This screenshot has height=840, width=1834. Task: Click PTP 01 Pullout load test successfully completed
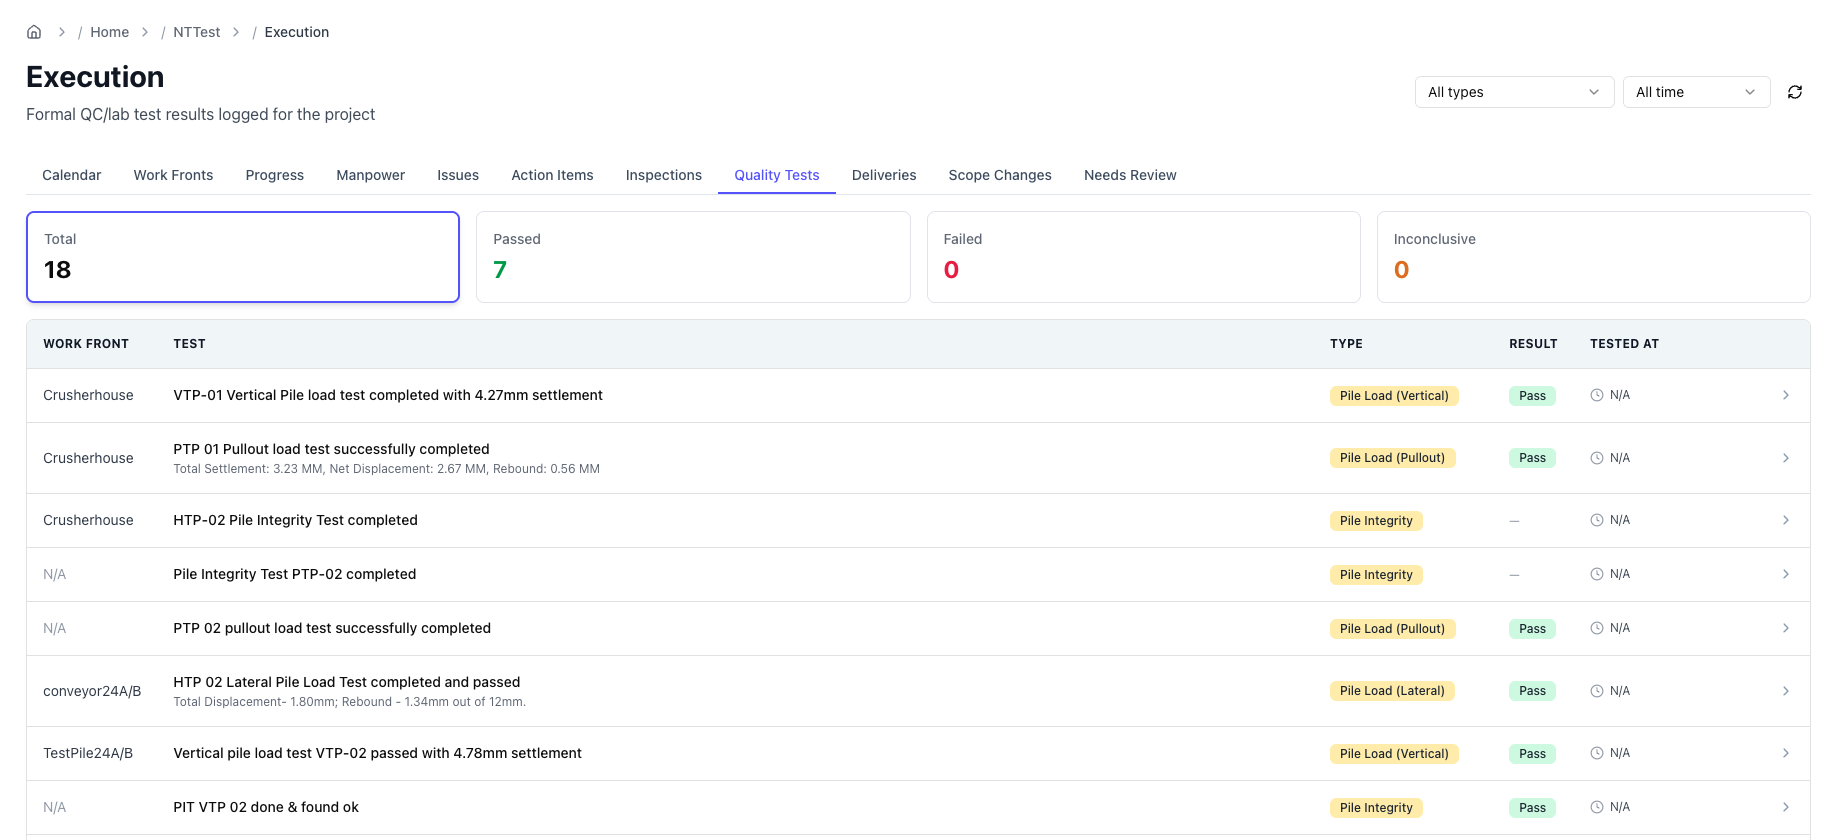(331, 449)
